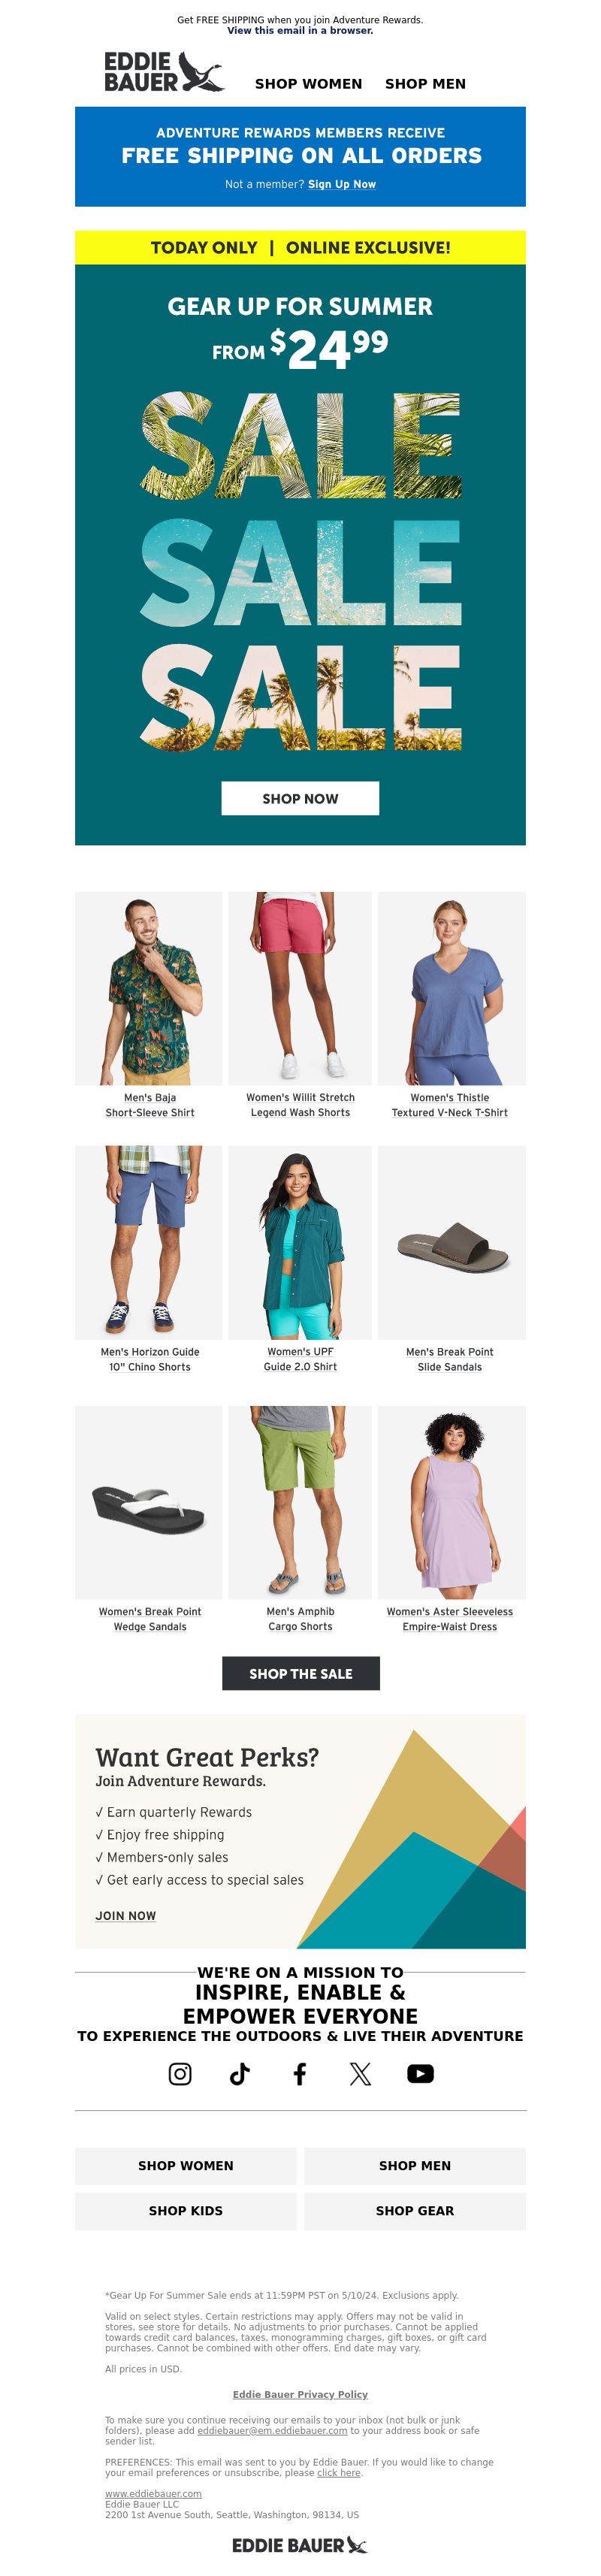Open the Facebook social icon
This screenshot has width=601, height=2576.
click(x=300, y=2073)
